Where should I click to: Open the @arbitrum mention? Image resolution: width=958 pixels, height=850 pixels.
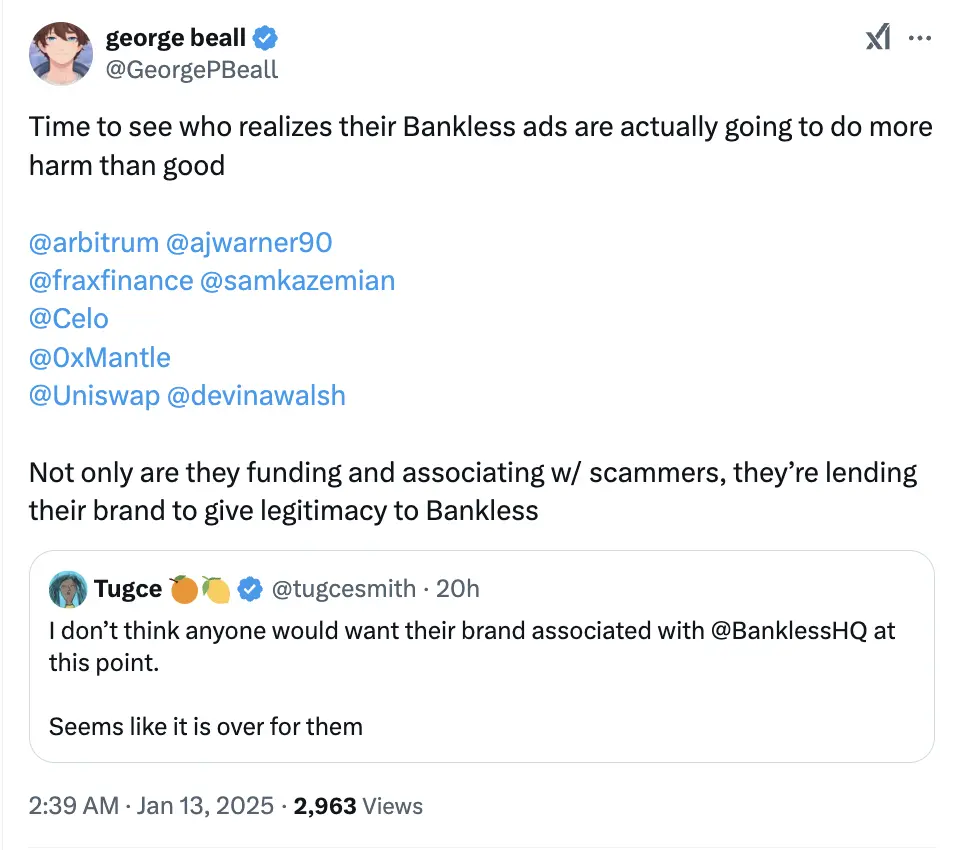point(94,242)
